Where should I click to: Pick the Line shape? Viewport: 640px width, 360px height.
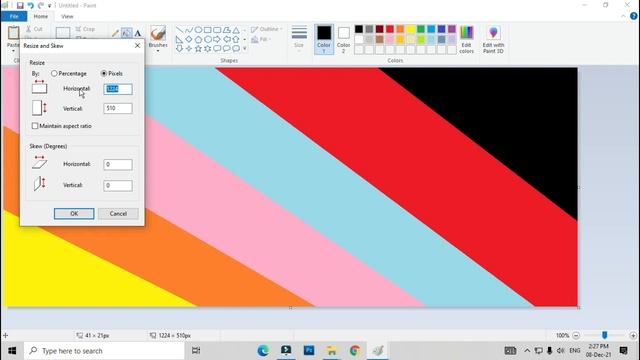(179, 30)
